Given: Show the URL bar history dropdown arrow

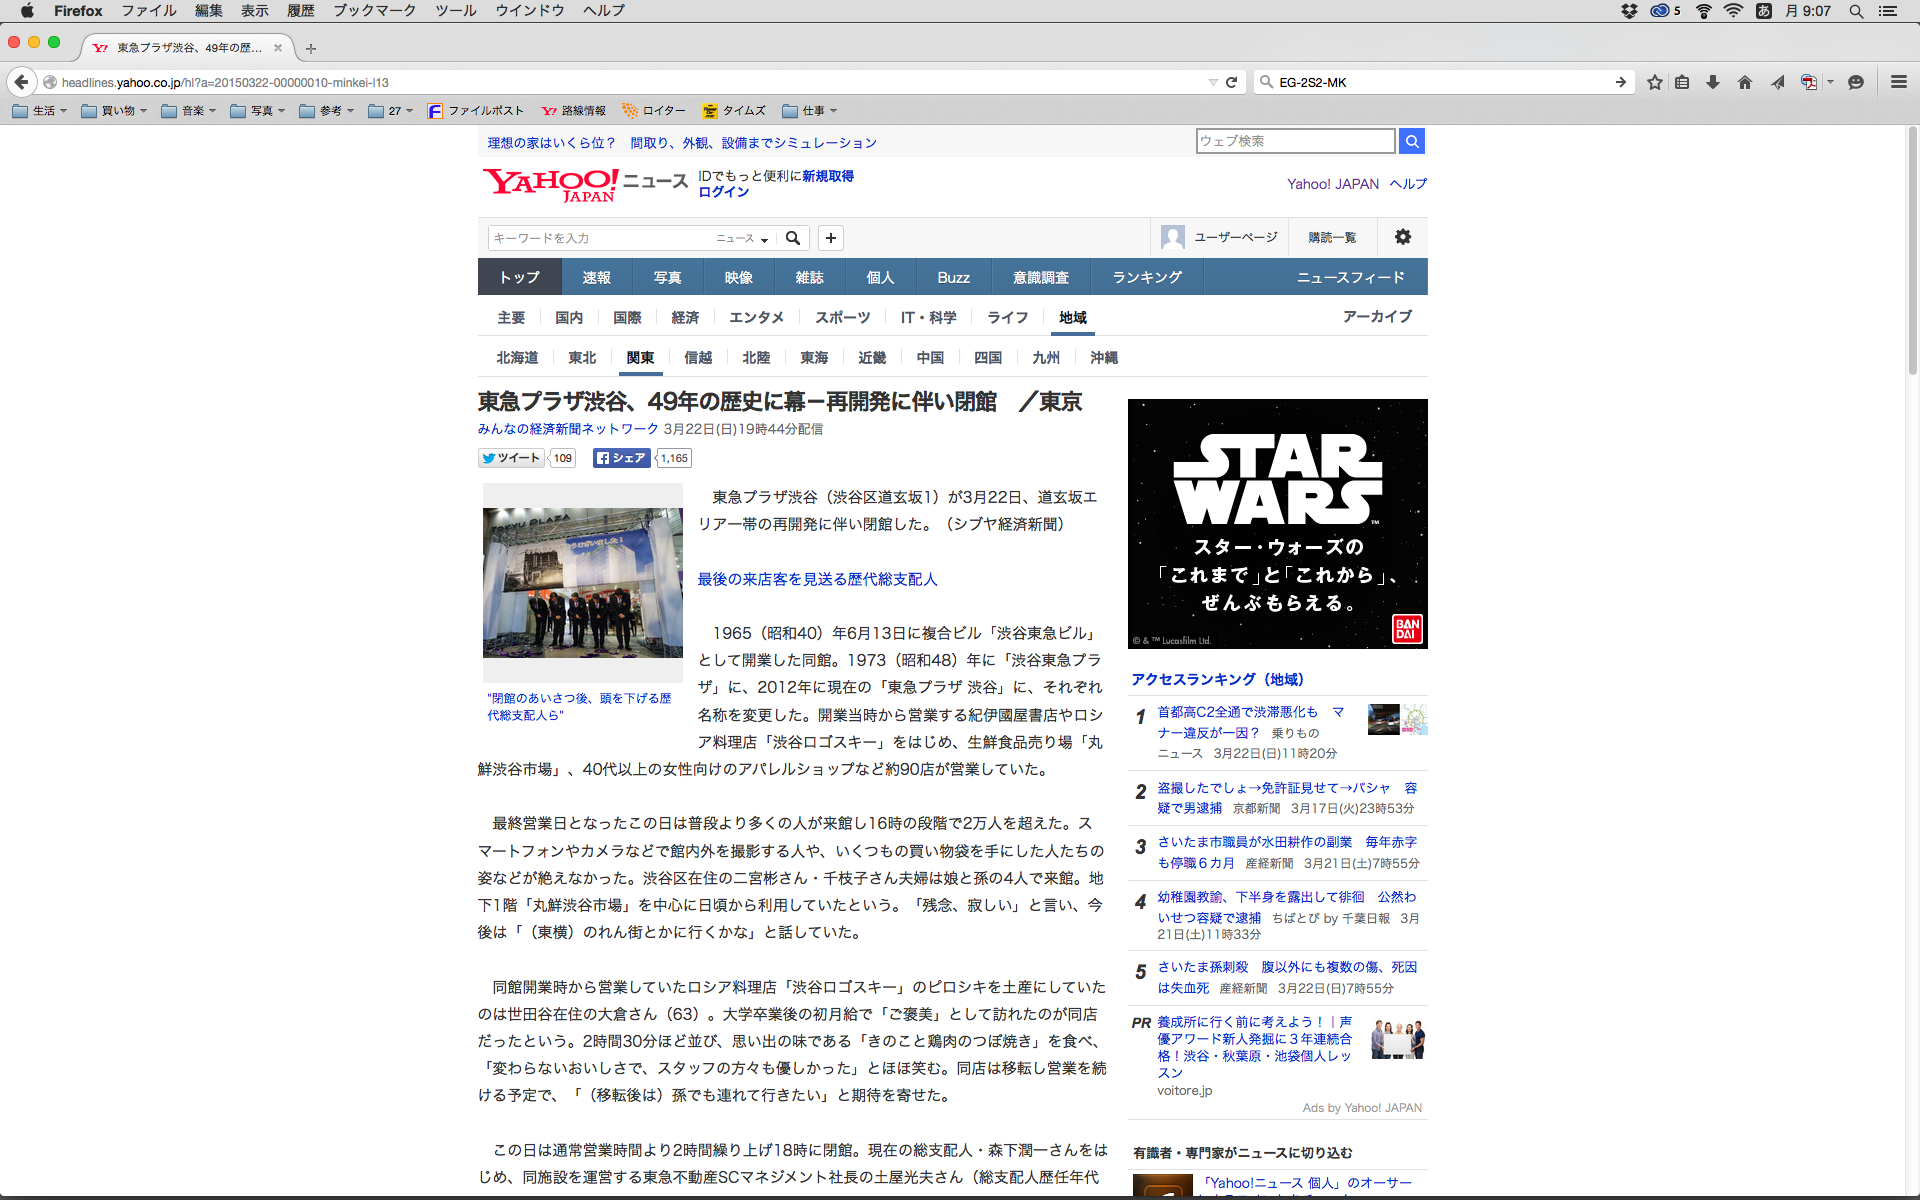Looking at the screenshot, I should [x=1212, y=82].
